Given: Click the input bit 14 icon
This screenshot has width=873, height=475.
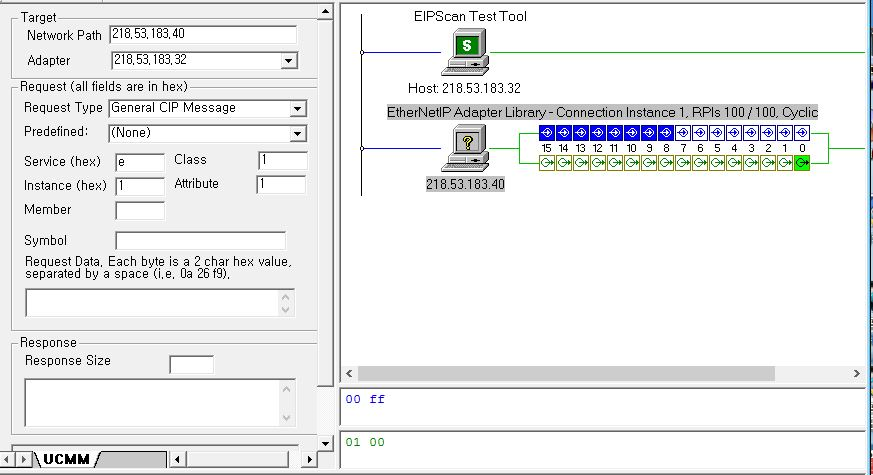Looking at the screenshot, I should pyautogui.click(x=564, y=133).
